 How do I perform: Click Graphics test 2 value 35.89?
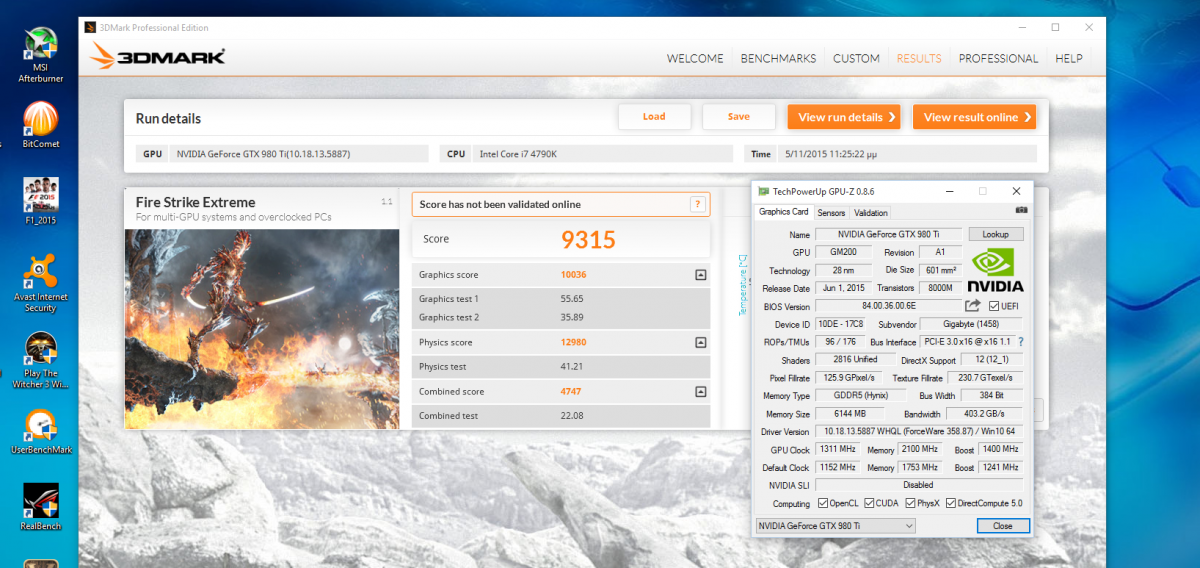pyautogui.click(x=572, y=318)
